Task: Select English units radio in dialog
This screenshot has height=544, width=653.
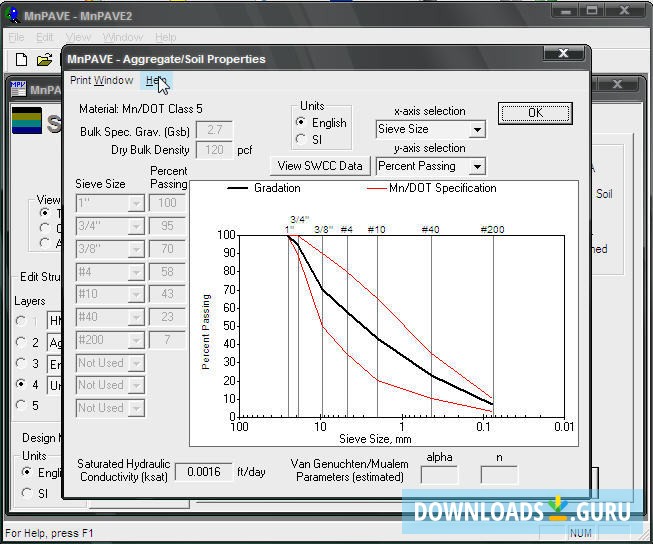Action: [x=300, y=122]
